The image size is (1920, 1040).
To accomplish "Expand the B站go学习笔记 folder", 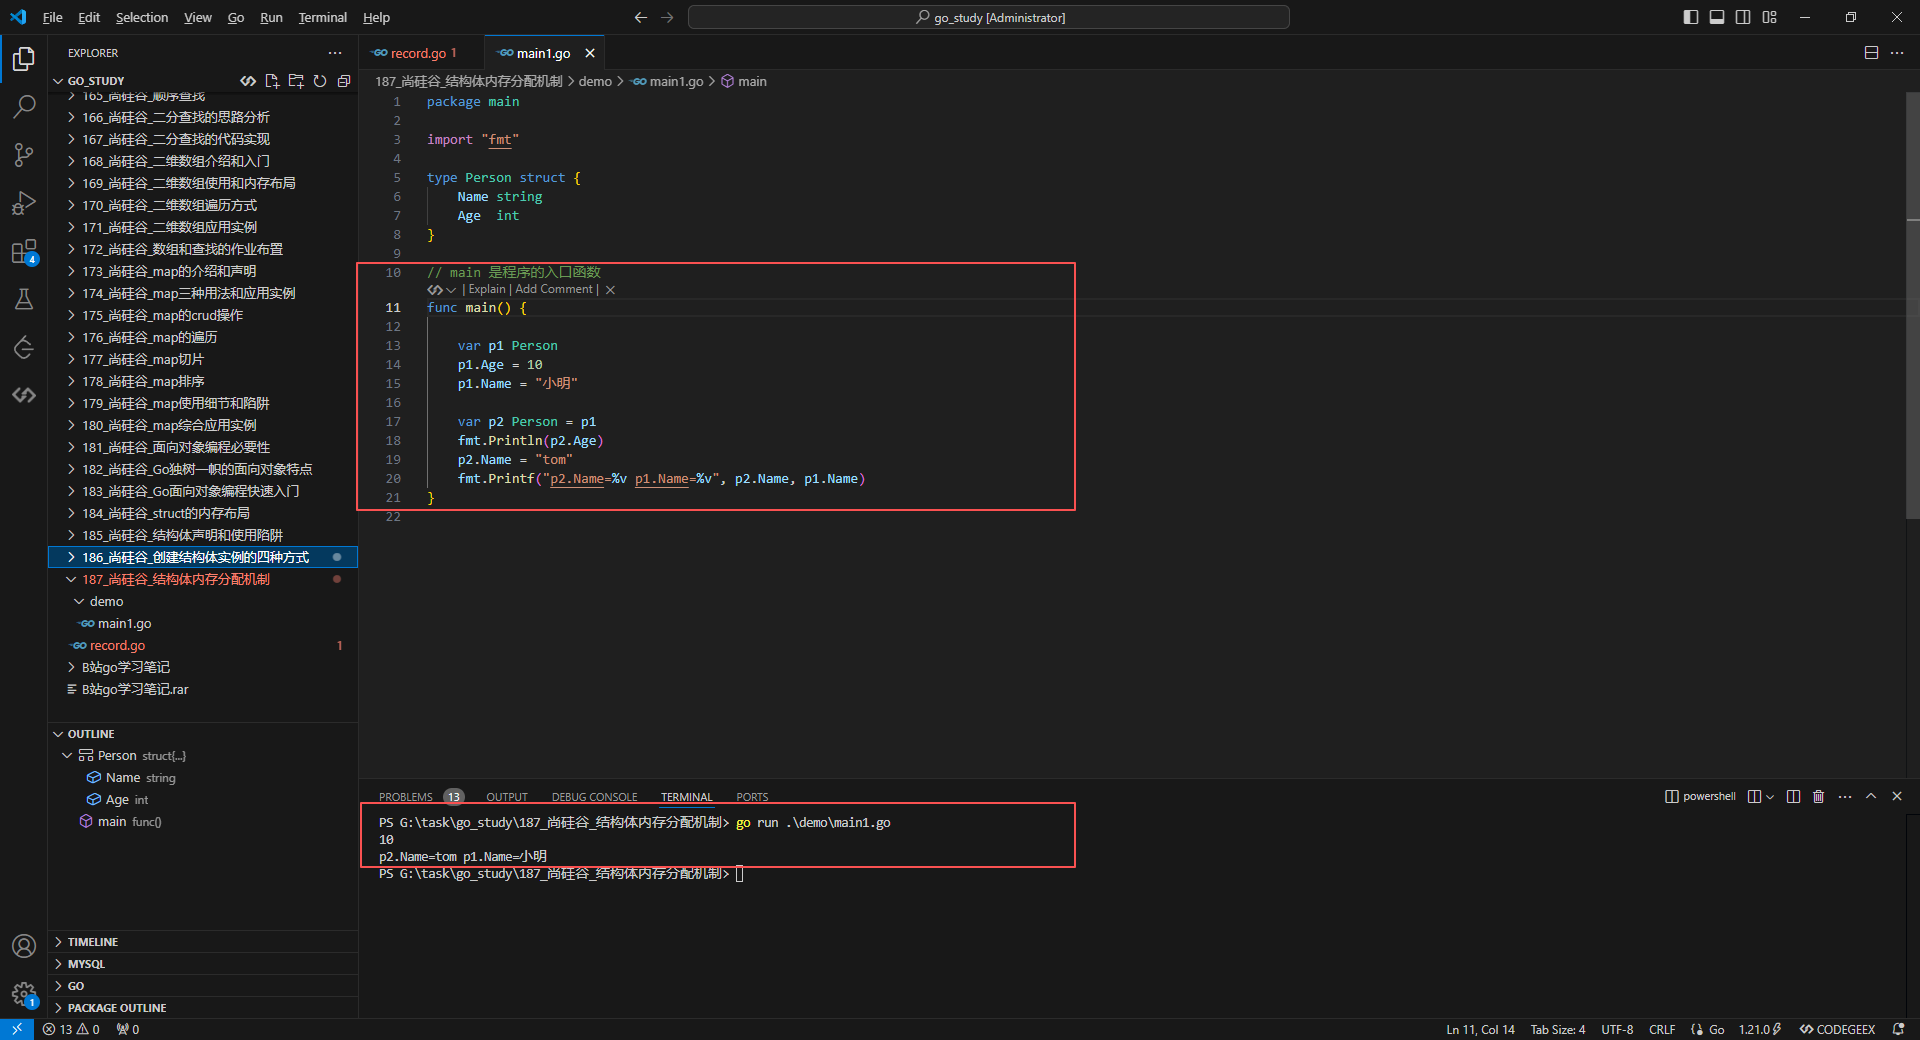I will [203, 667].
